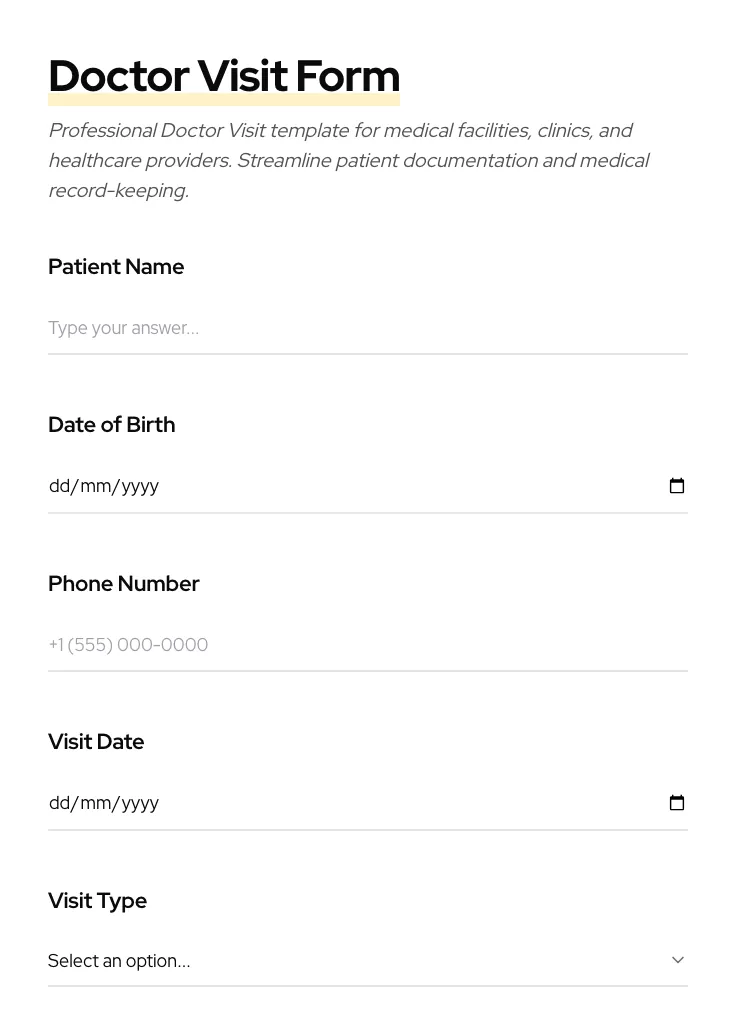Click the Date of Birth label
This screenshot has height=1024, width=736.
[x=112, y=425]
